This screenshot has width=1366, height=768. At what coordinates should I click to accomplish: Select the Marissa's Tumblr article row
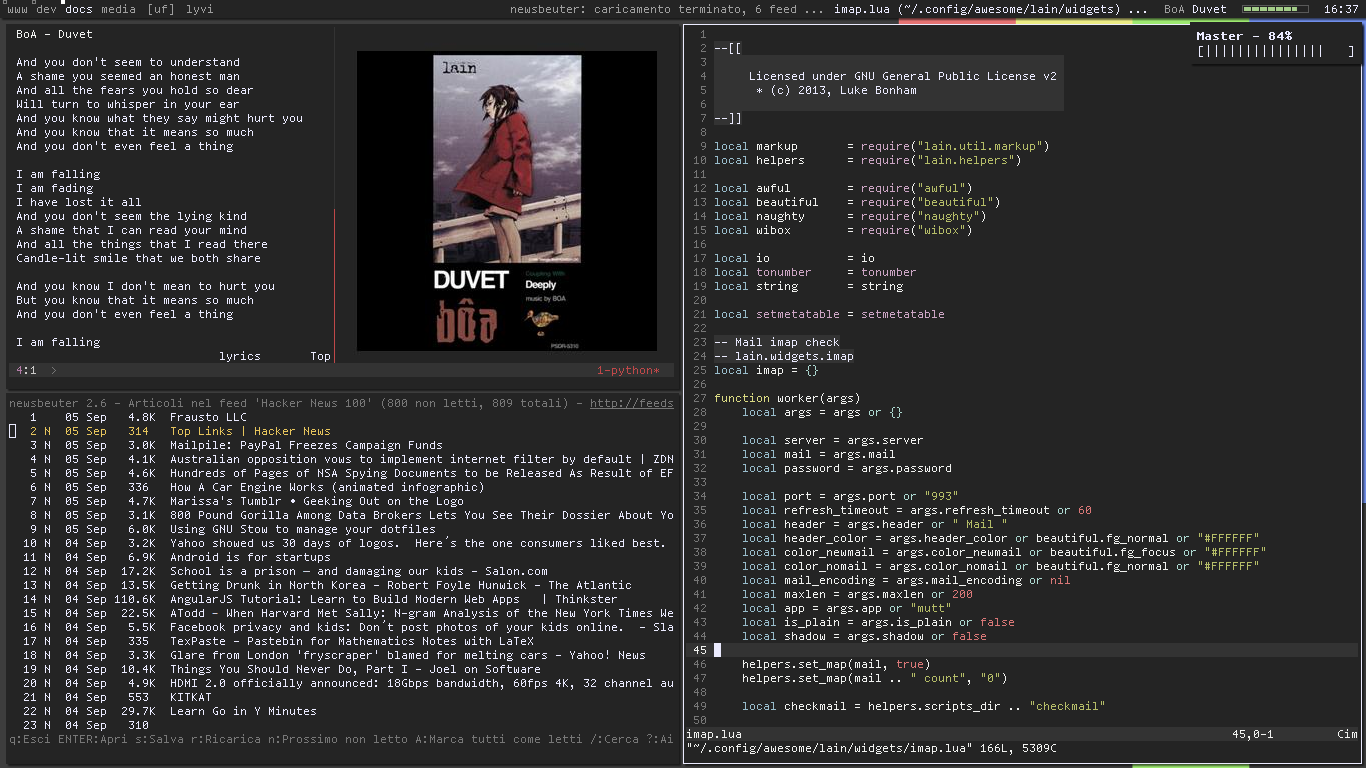pyautogui.click(x=341, y=501)
